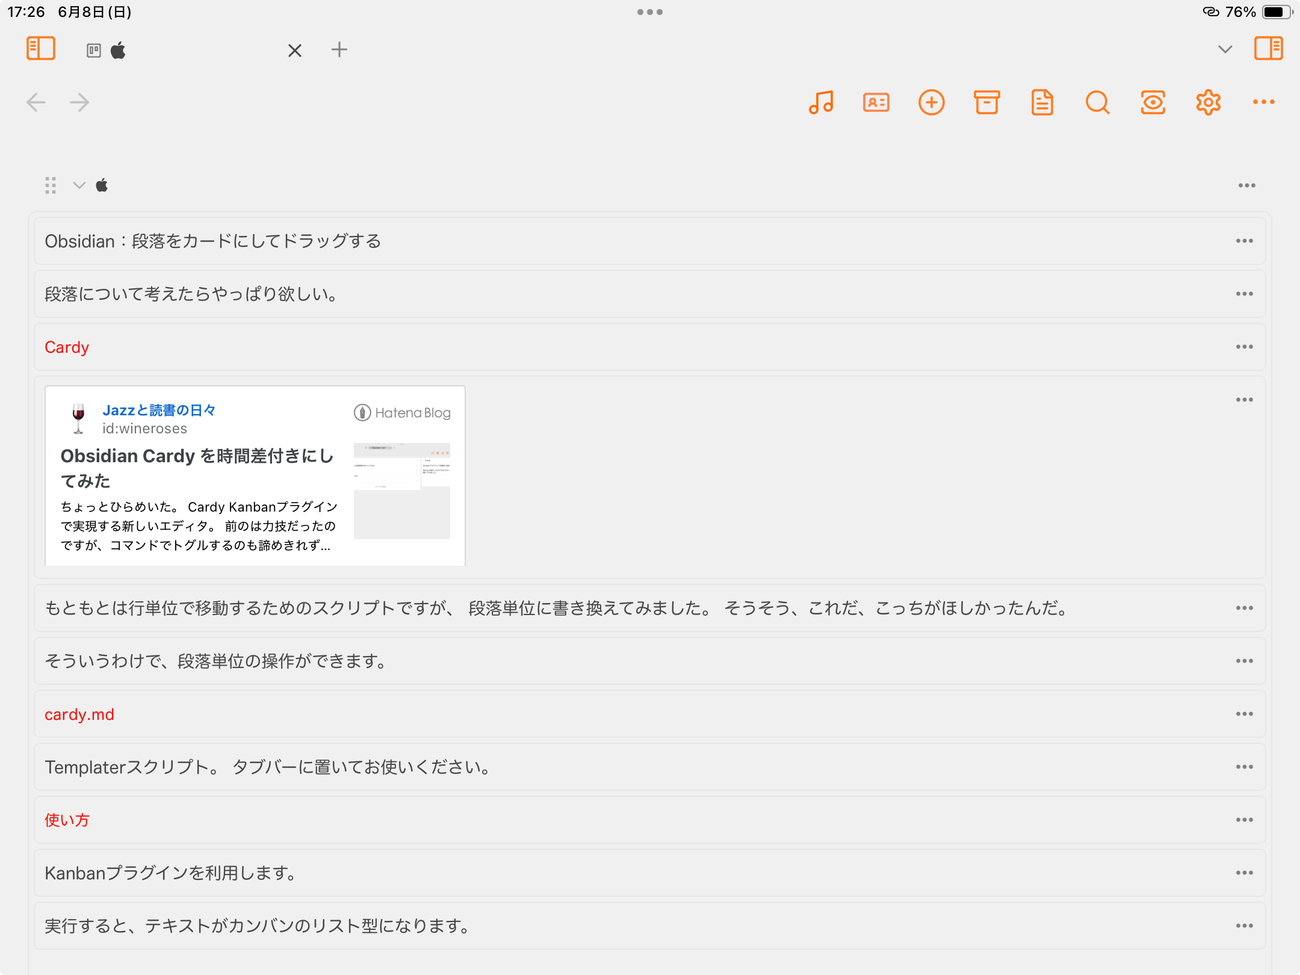
Task: Open menu for '実行すると' card
Action: coord(1244,926)
